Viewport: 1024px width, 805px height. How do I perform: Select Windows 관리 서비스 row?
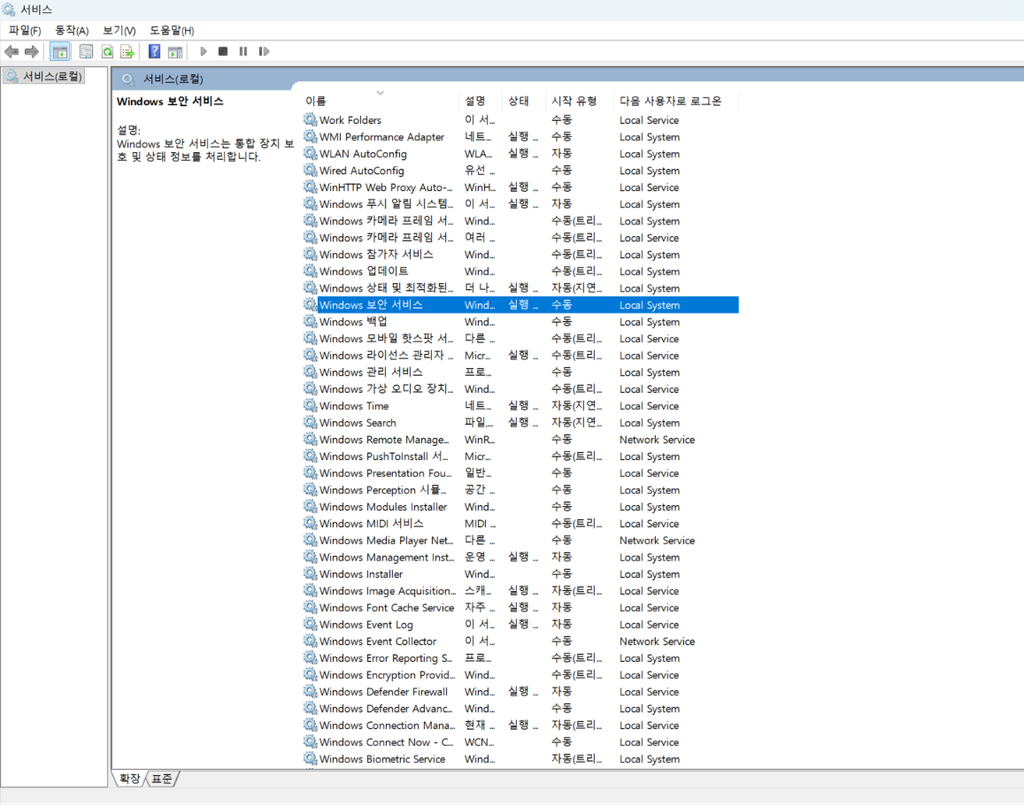coord(520,372)
